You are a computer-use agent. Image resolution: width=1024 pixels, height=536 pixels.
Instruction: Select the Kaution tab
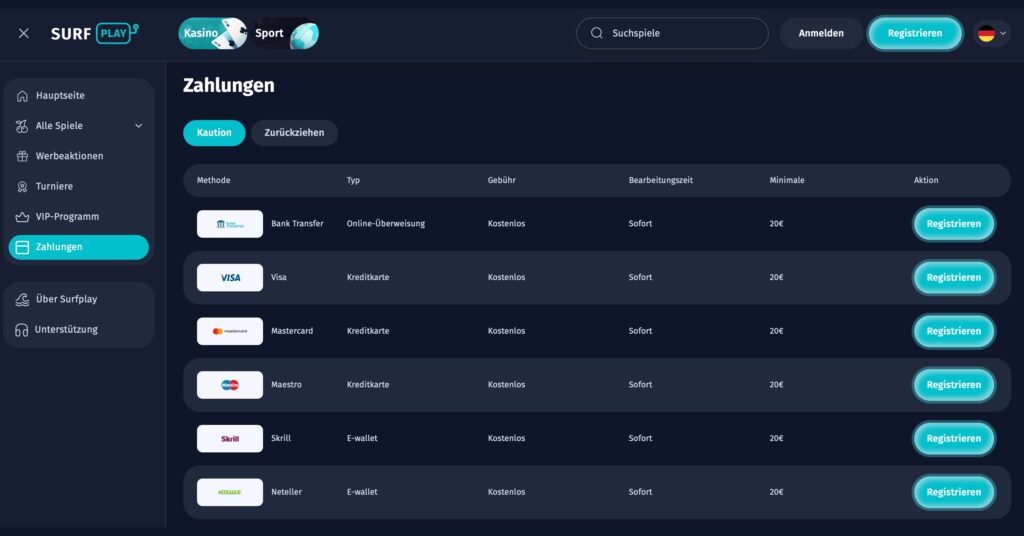(214, 133)
